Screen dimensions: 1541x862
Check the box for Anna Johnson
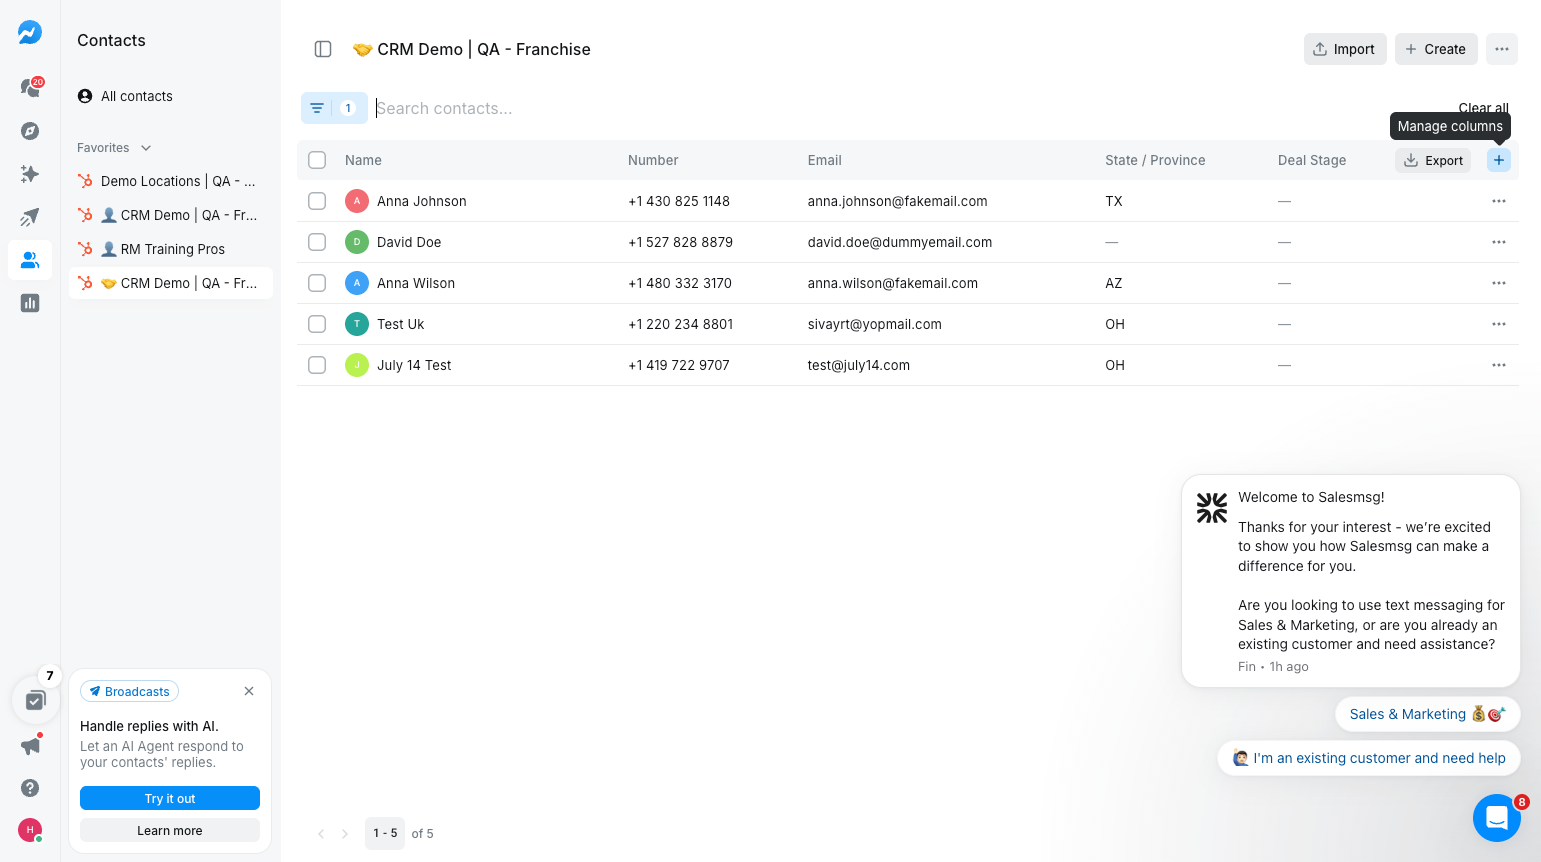pyautogui.click(x=317, y=201)
